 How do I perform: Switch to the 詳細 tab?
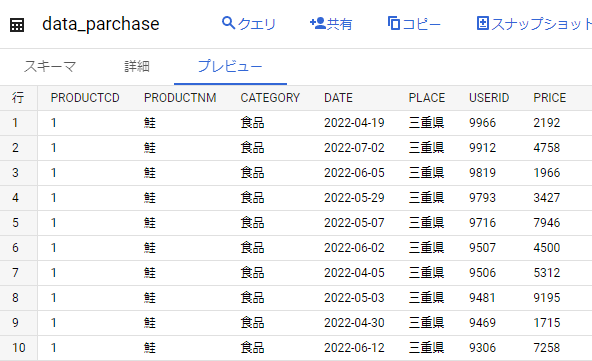(137, 66)
